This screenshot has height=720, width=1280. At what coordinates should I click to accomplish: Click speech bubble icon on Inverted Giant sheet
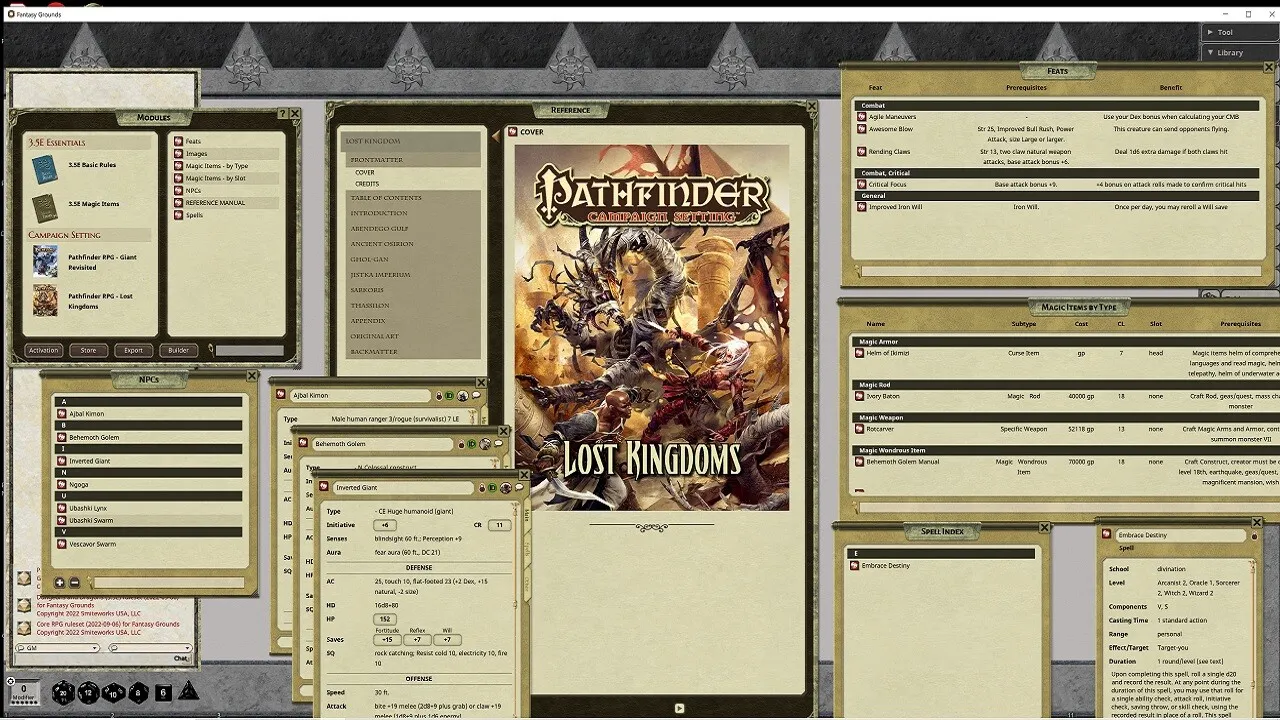519,488
